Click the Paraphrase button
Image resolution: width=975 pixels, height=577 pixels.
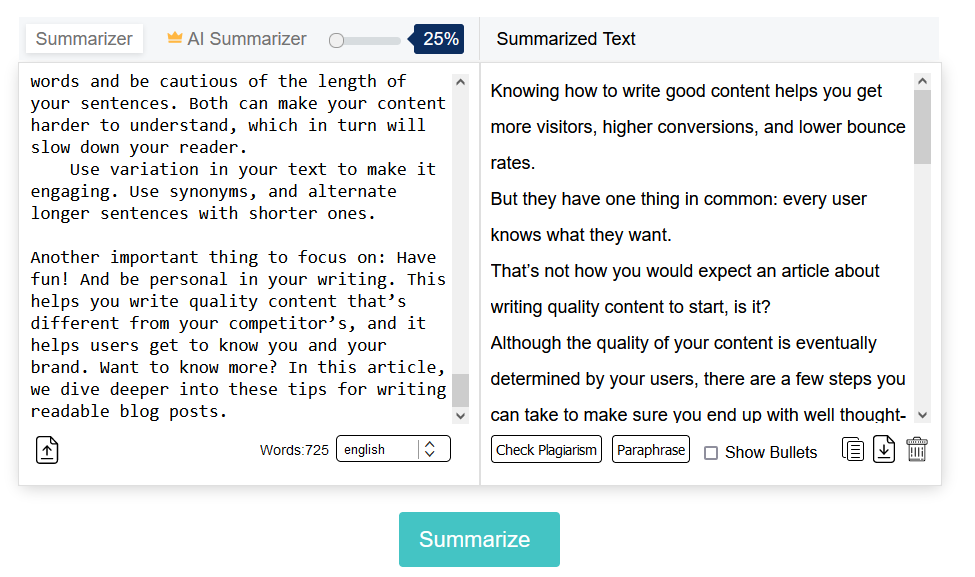tap(651, 450)
